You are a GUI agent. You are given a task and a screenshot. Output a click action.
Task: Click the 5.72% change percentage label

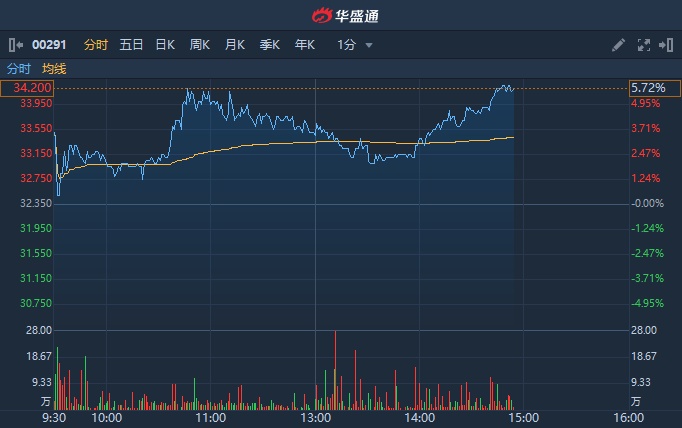pyautogui.click(x=646, y=88)
